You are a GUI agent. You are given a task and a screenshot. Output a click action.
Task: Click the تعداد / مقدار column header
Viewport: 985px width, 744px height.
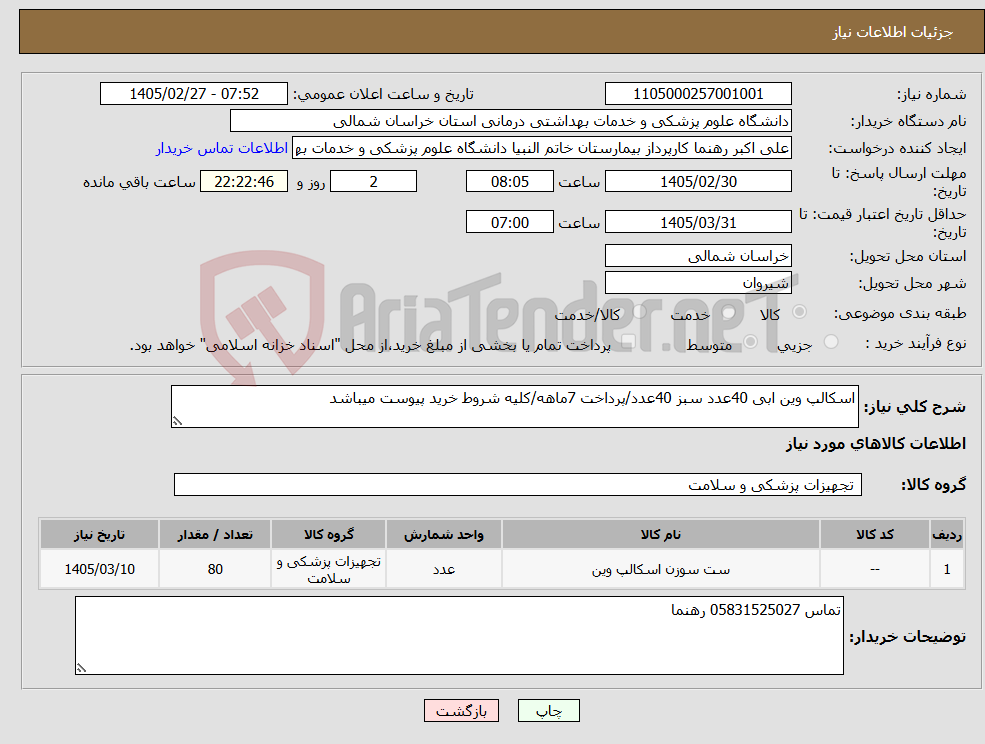[215, 534]
